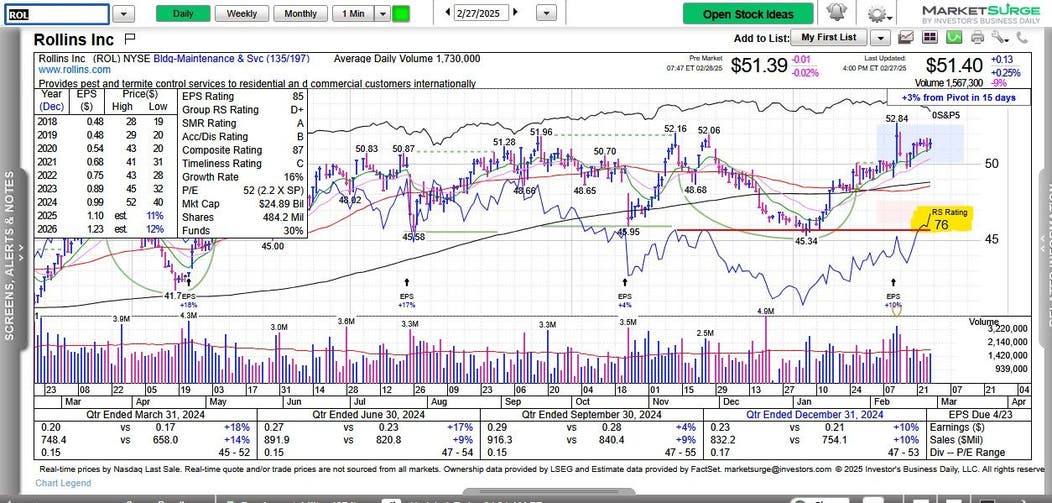
Task: Open the alerts bell icon
Action: coord(836,13)
